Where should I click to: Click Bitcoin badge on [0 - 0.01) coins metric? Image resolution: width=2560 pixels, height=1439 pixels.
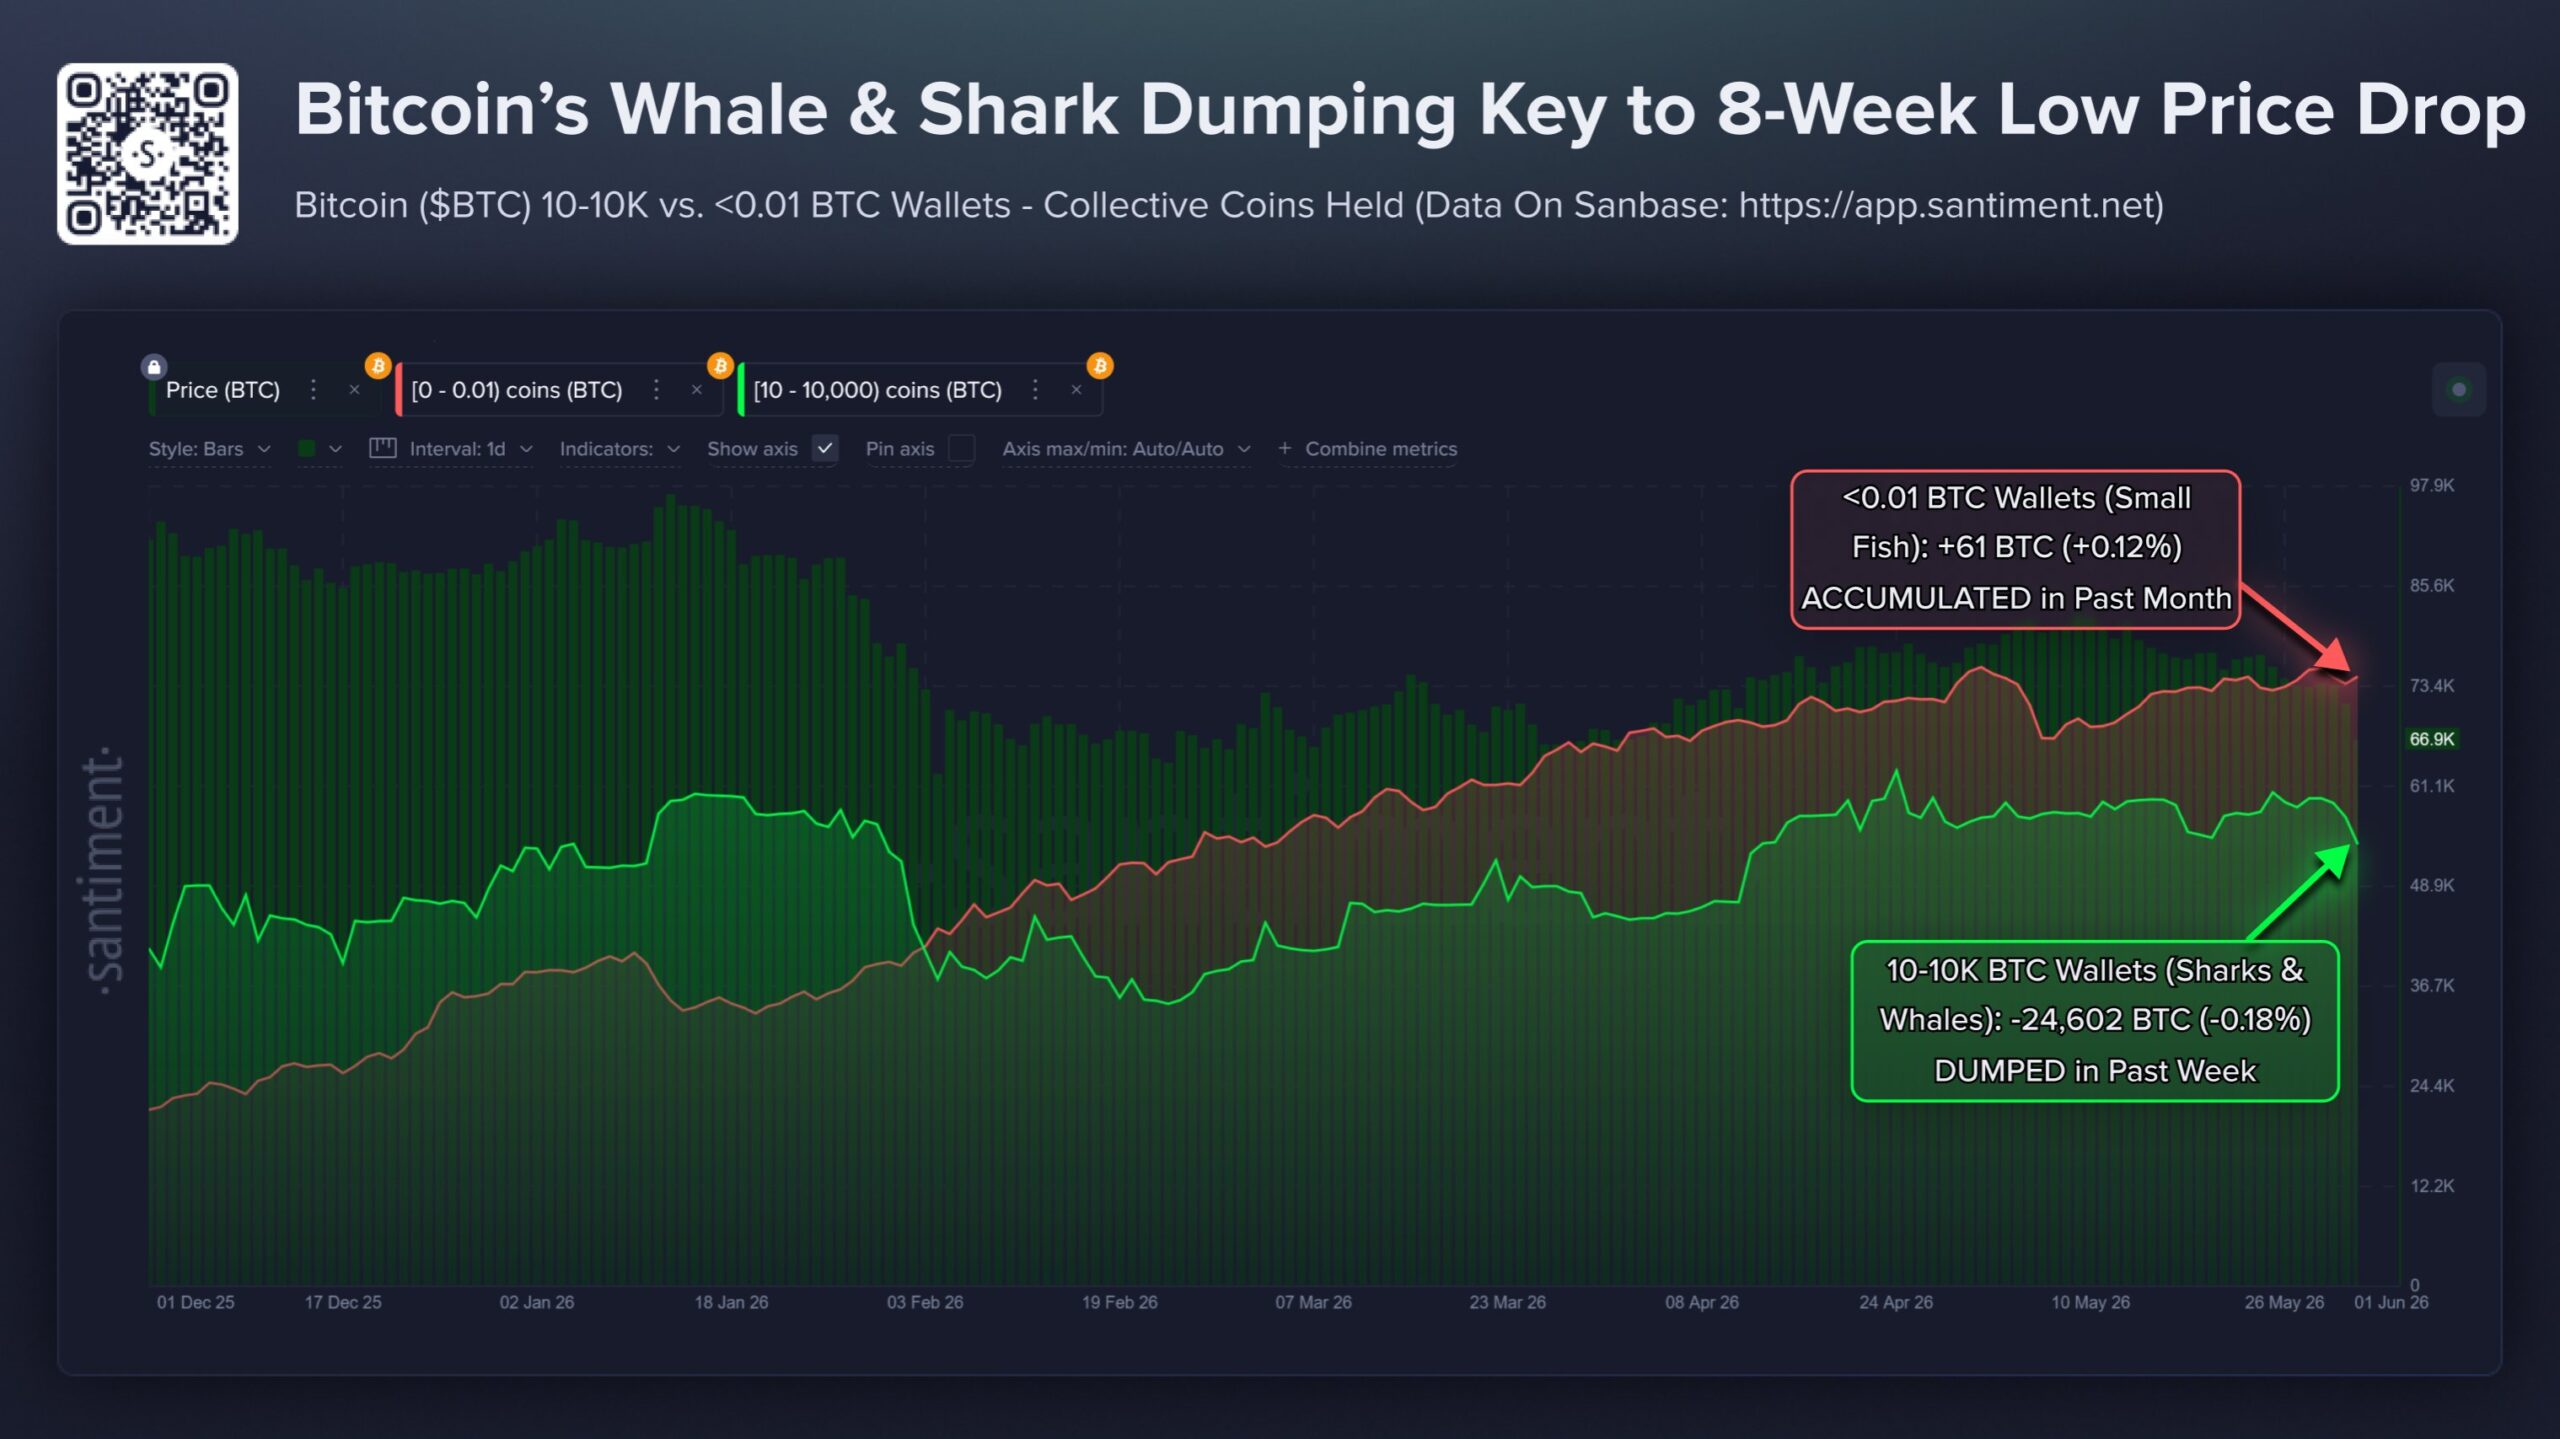pyautogui.click(x=720, y=366)
